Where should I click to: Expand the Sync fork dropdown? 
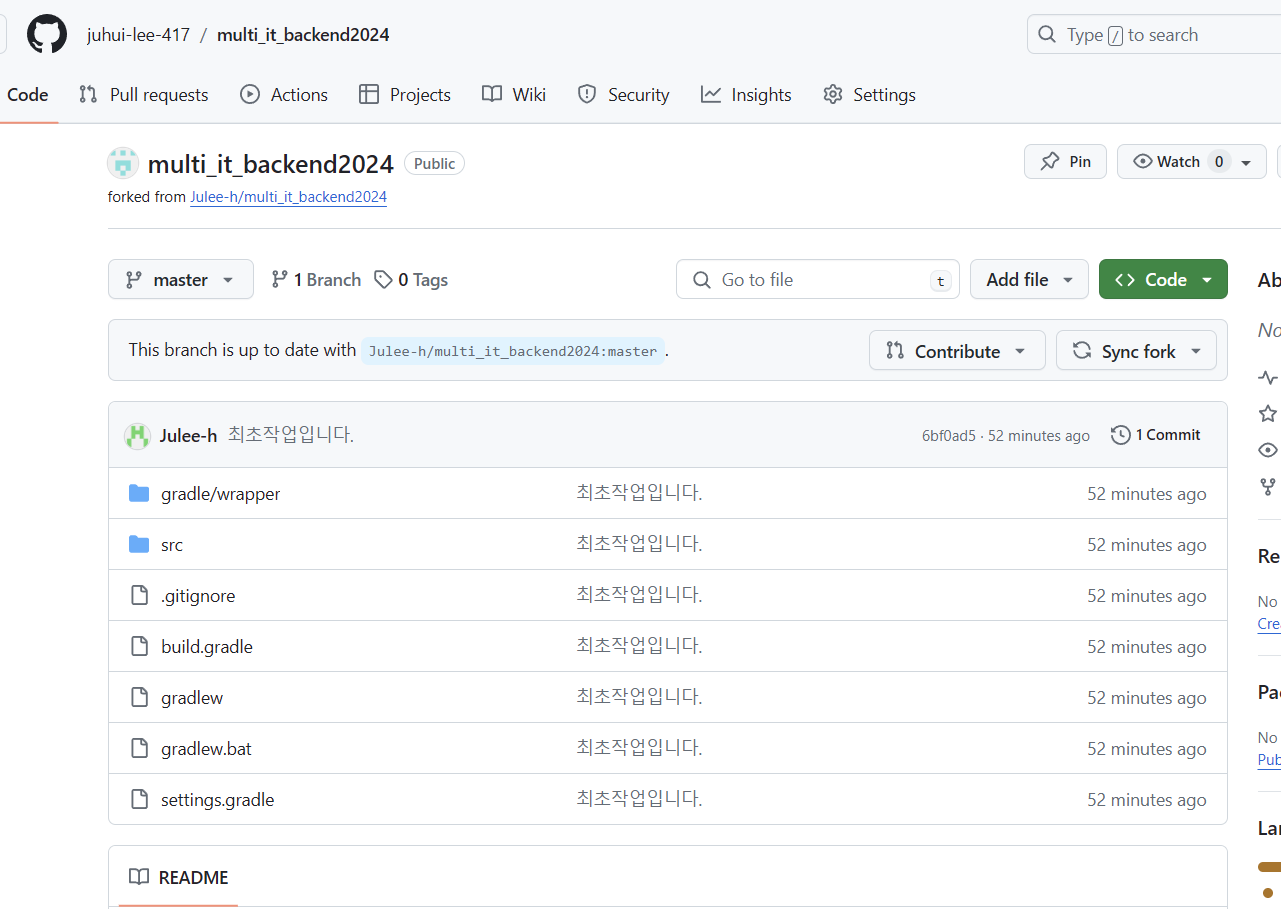[x=1136, y=351]
